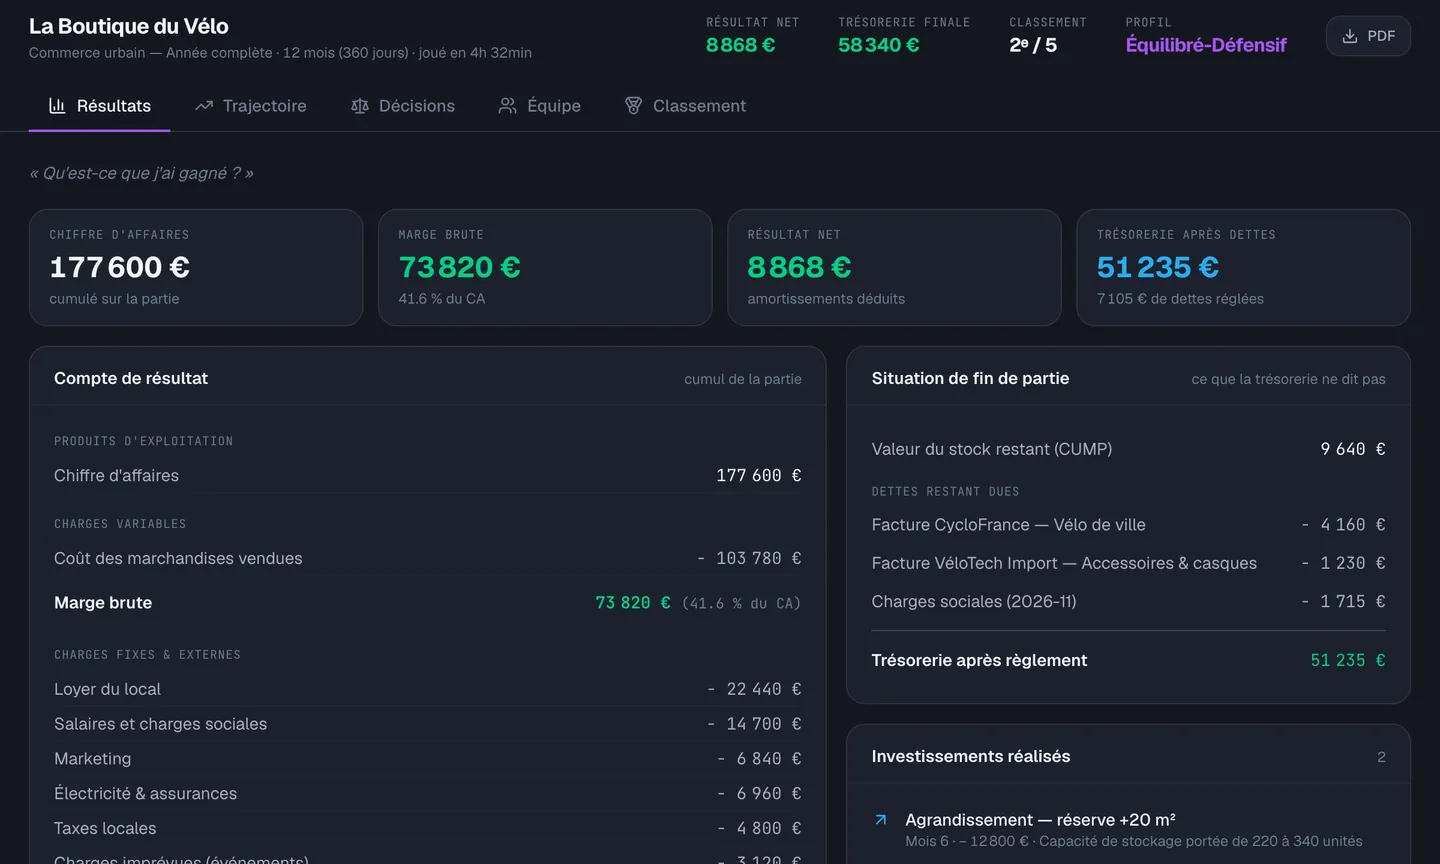Click the Coût des marchandises vendues row
Viewport: 1440px width, 864px height.
(428, 558)
